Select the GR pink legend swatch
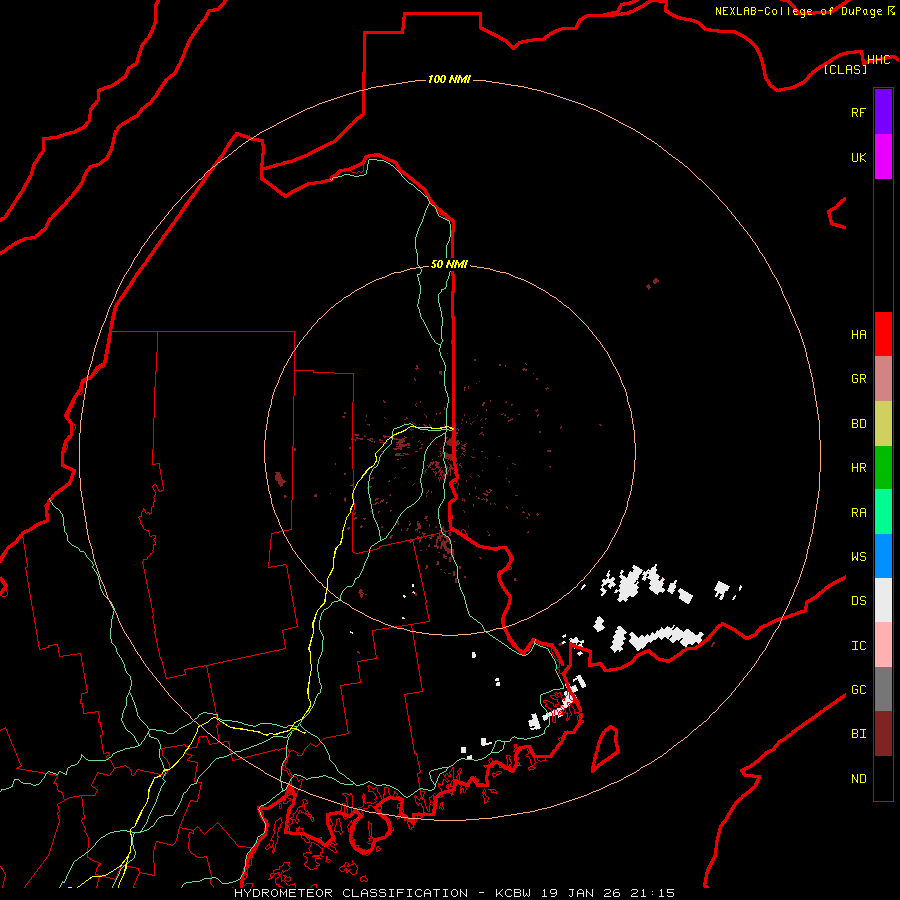The height and width of the screenshot is (900, 900). click(883, 379)
